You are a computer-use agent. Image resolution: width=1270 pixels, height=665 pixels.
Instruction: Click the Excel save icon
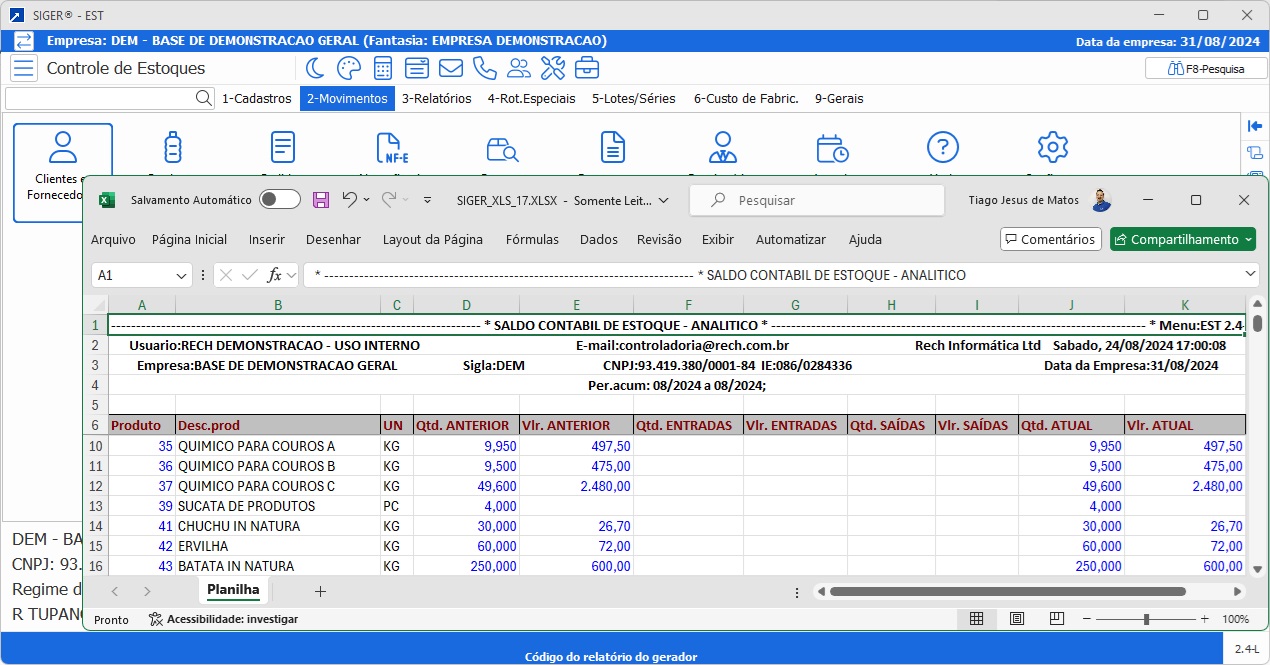click(x=321, y=200)
